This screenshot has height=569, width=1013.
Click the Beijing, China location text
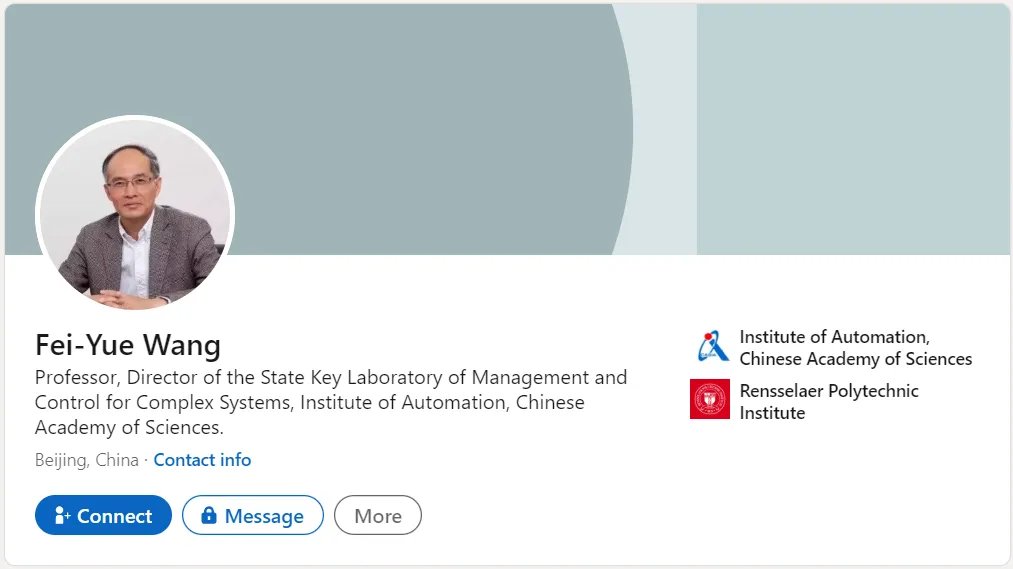point(86,460)
